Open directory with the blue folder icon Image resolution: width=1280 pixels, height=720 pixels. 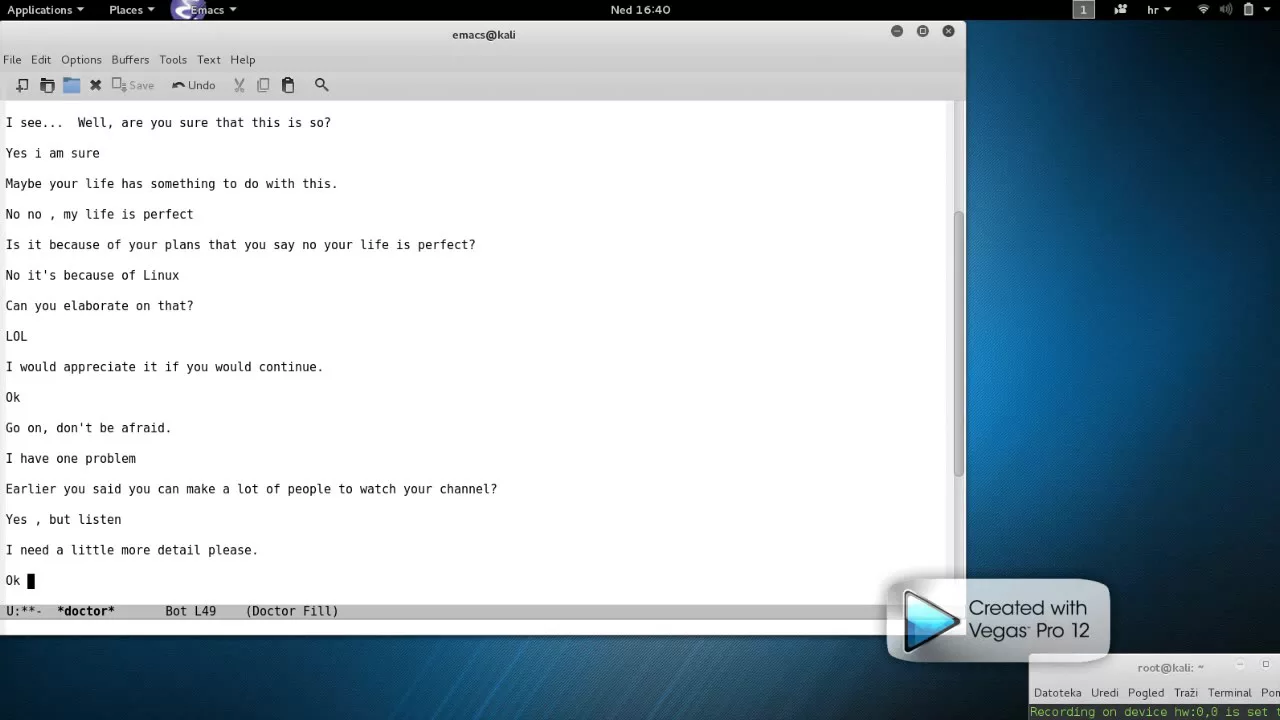pos(71,85)
